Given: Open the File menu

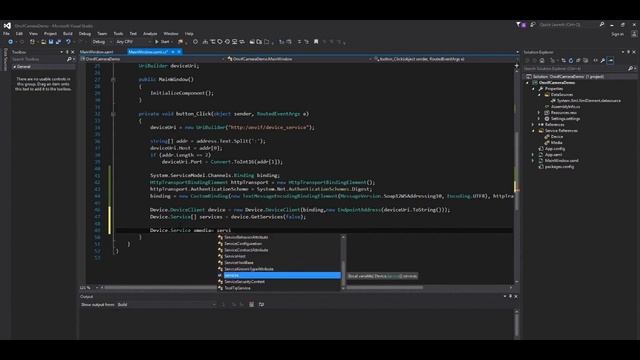Looking at the screenshot, I should point(6,33).
